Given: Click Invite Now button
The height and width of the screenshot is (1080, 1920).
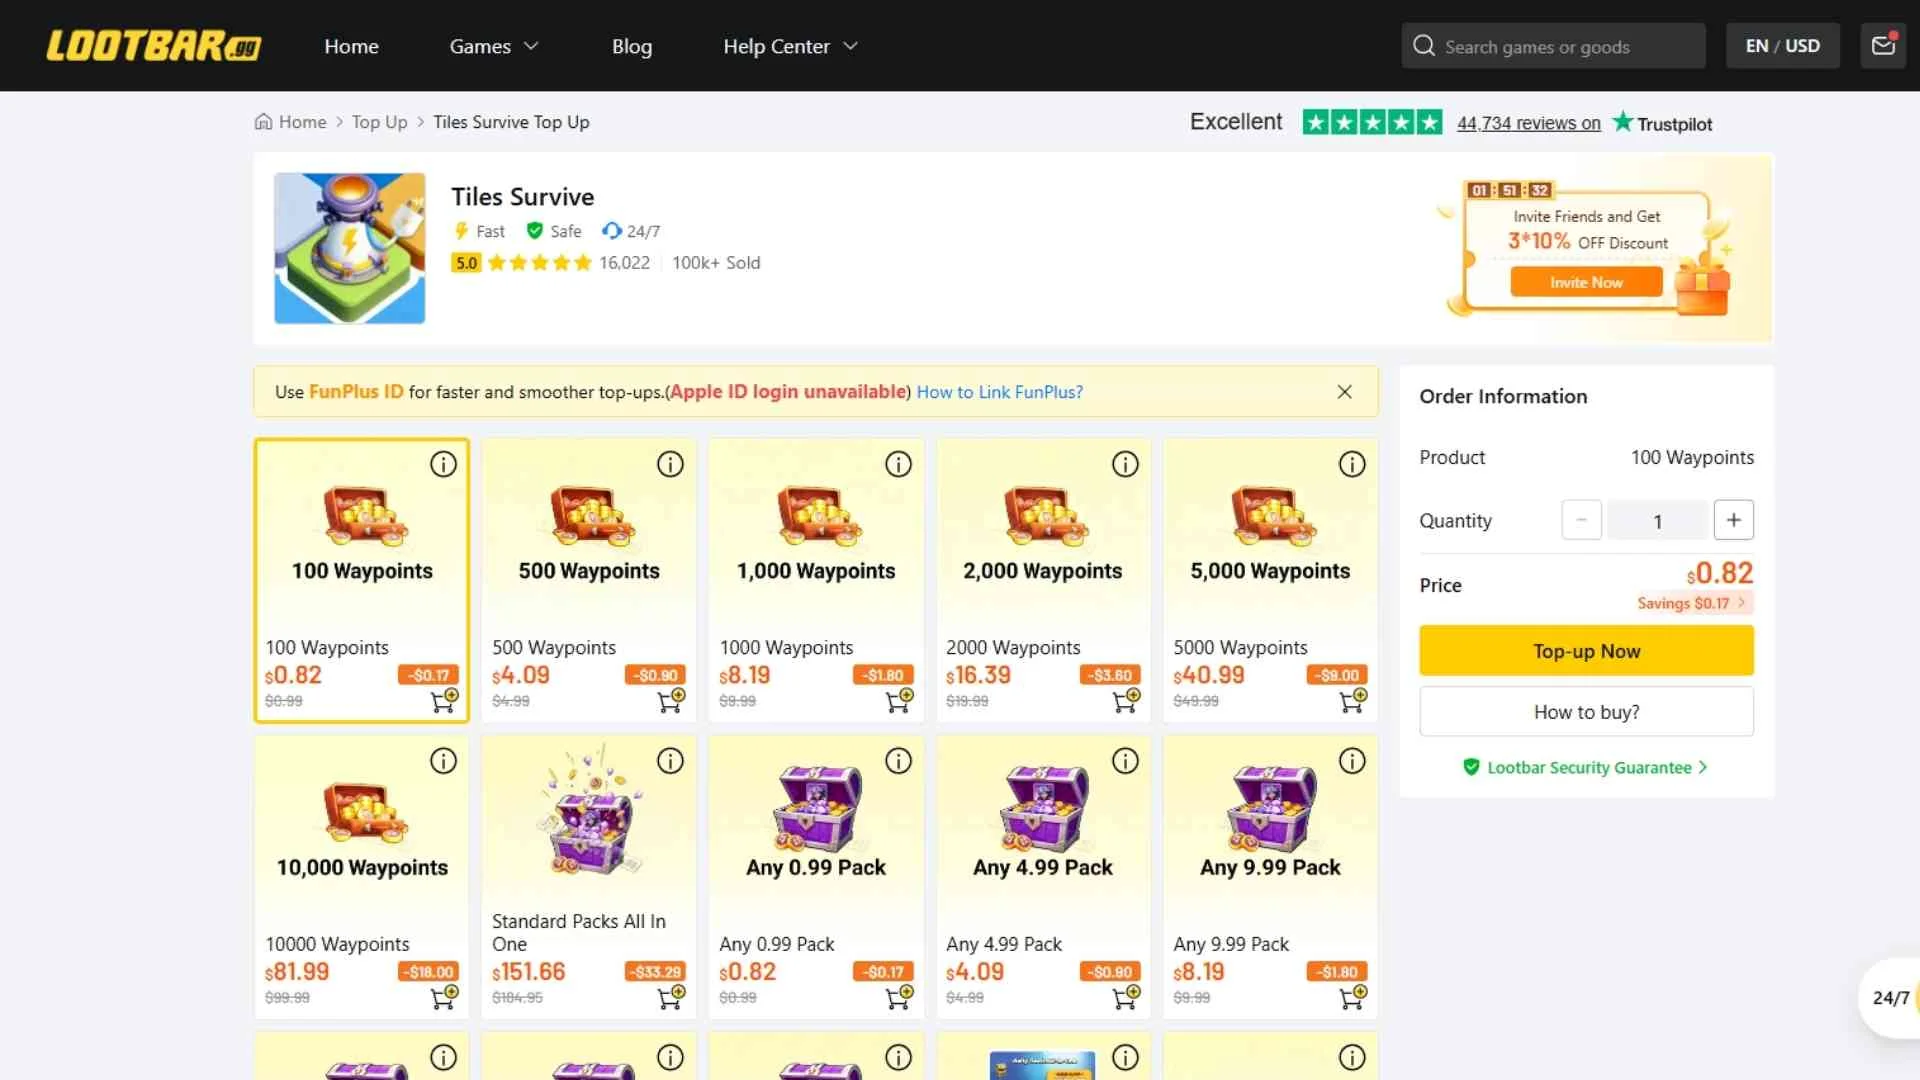Looking at the screenshot, I should pos(1586,282).
